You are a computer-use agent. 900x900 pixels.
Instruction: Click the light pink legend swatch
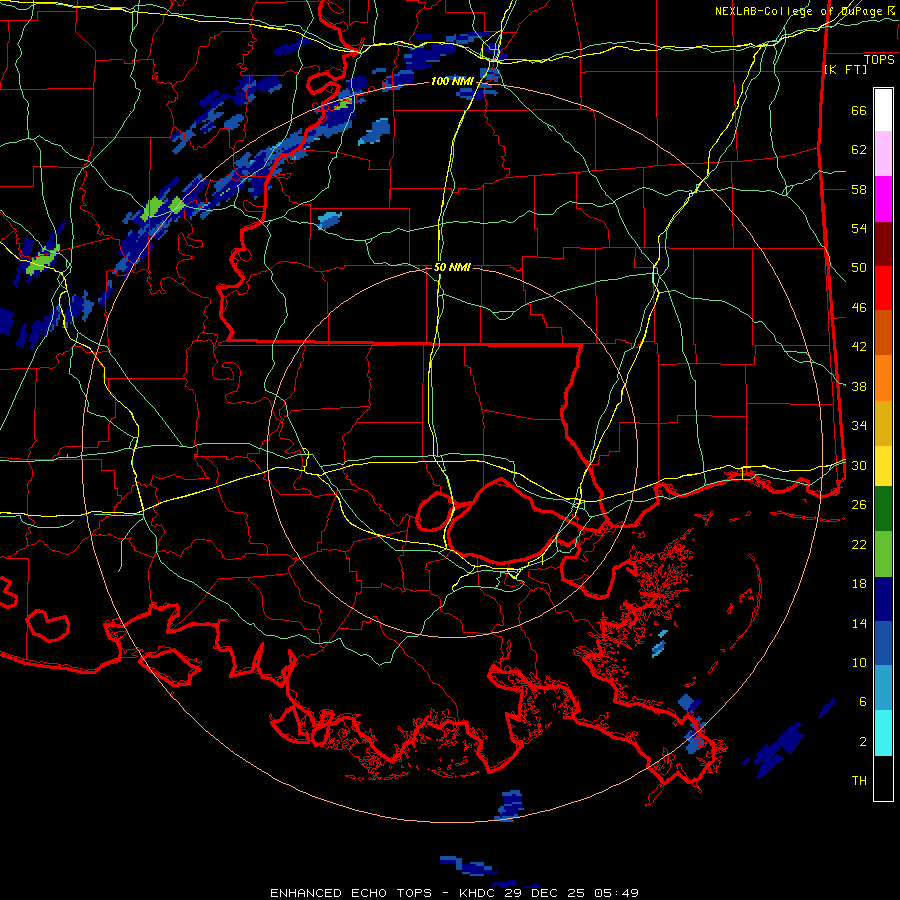tap(883, 154)
